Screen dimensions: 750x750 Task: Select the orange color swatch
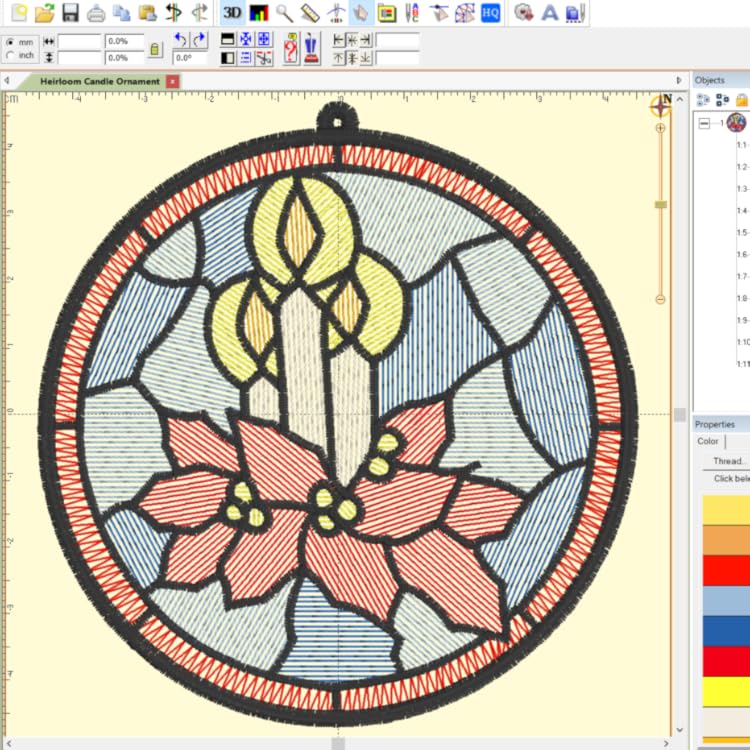726,540
